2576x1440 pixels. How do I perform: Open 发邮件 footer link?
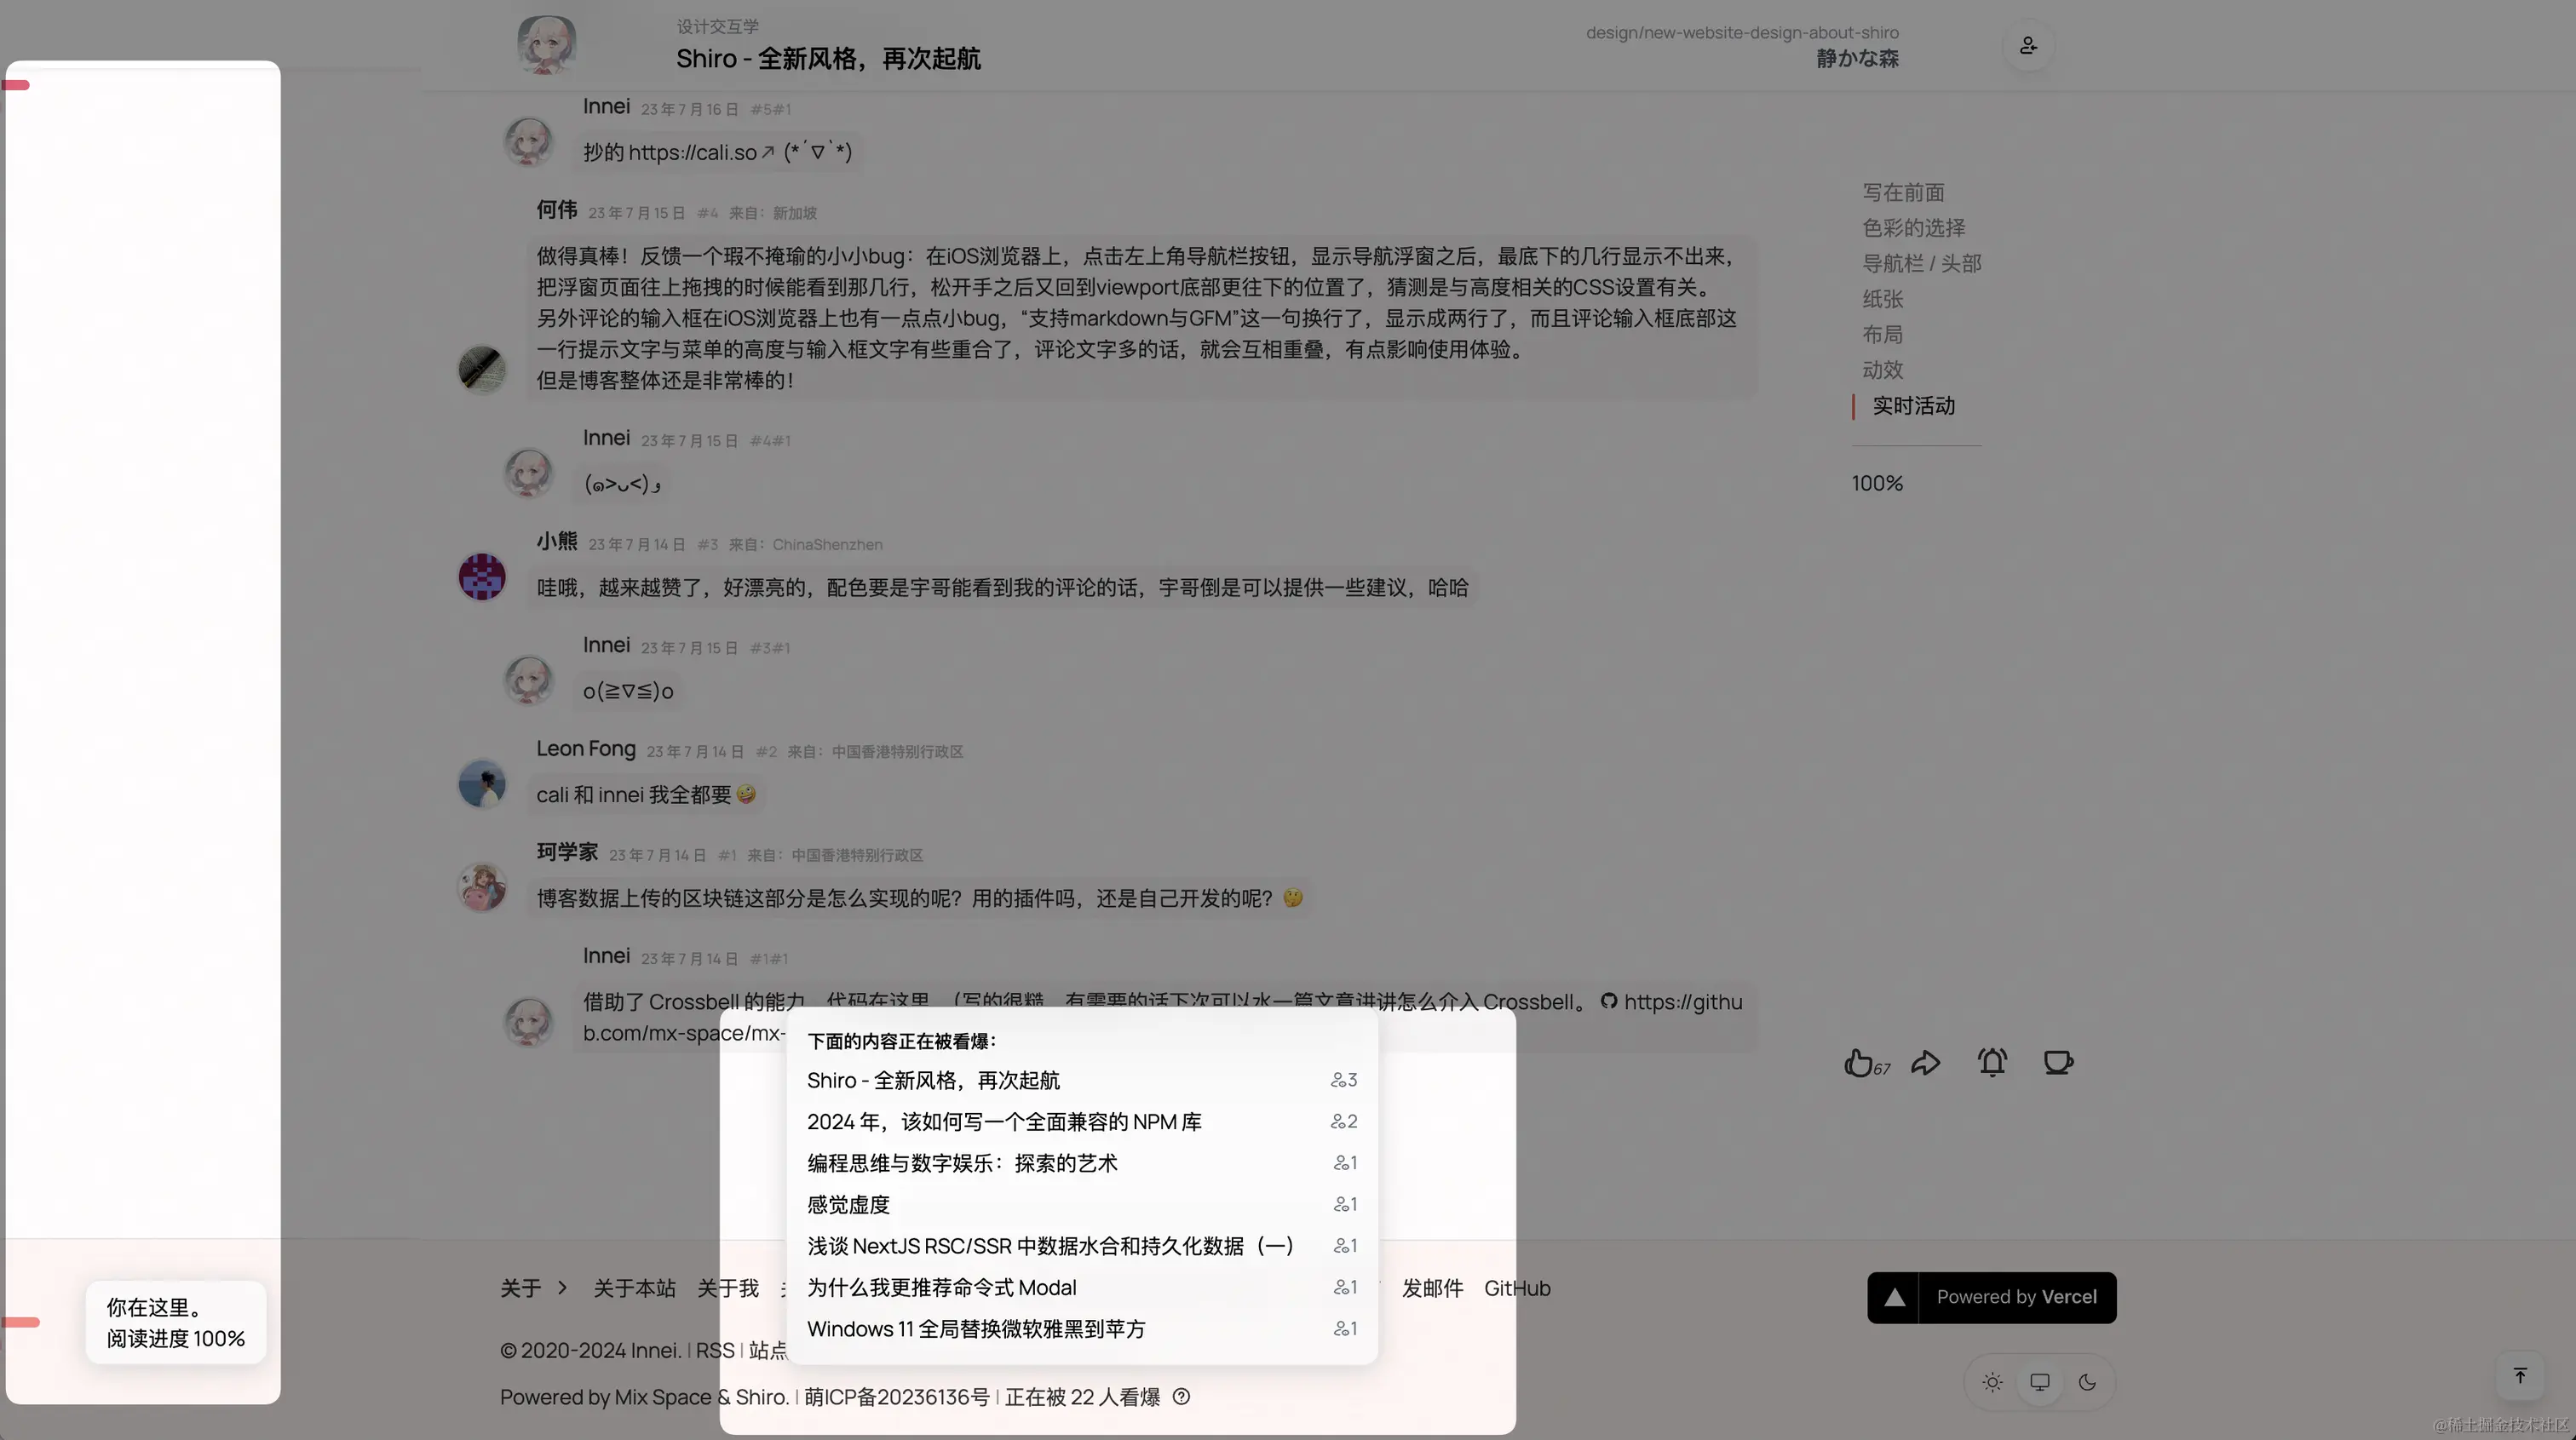pyautogui.click(x=1432, y=1288)
